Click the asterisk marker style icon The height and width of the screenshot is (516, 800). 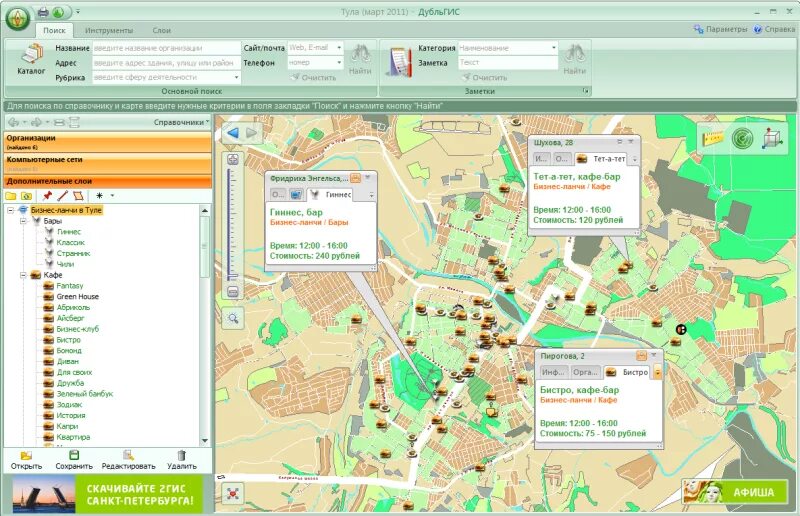99,195
